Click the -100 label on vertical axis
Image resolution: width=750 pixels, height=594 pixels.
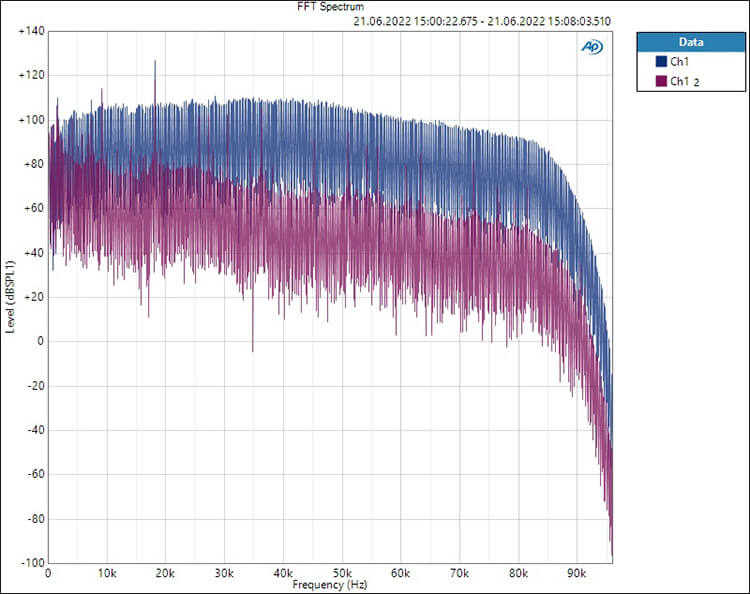[33, 562]
